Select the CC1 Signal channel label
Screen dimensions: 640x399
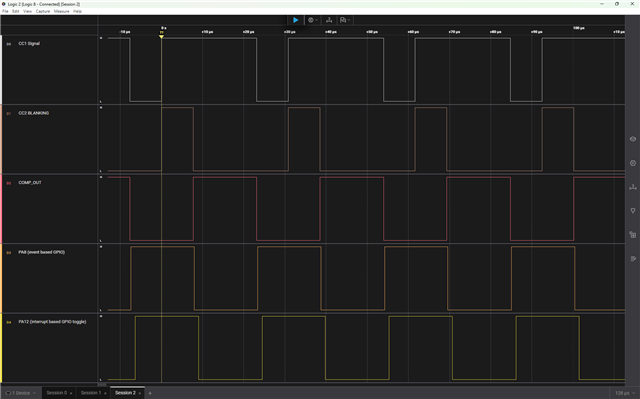(29, 44)
